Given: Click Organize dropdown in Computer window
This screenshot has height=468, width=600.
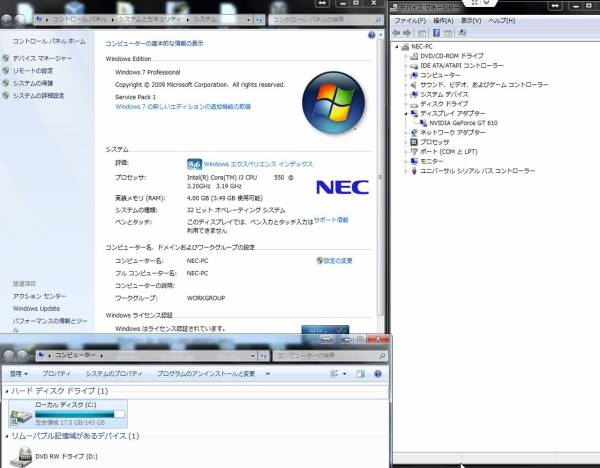Looking at the screenshot, I should [x=18, y=374].
